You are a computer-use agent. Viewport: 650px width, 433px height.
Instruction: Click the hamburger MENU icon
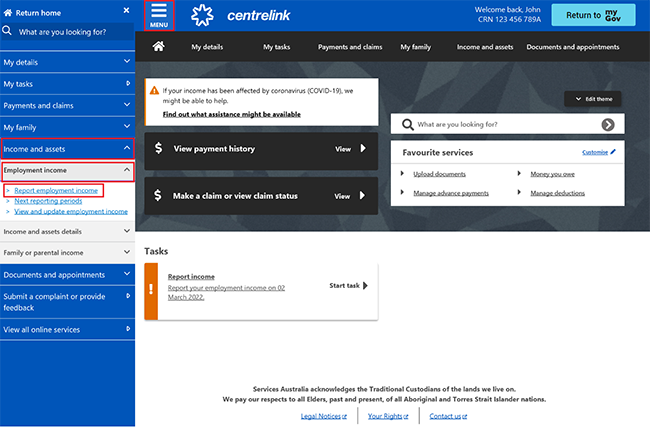[159, 15]
